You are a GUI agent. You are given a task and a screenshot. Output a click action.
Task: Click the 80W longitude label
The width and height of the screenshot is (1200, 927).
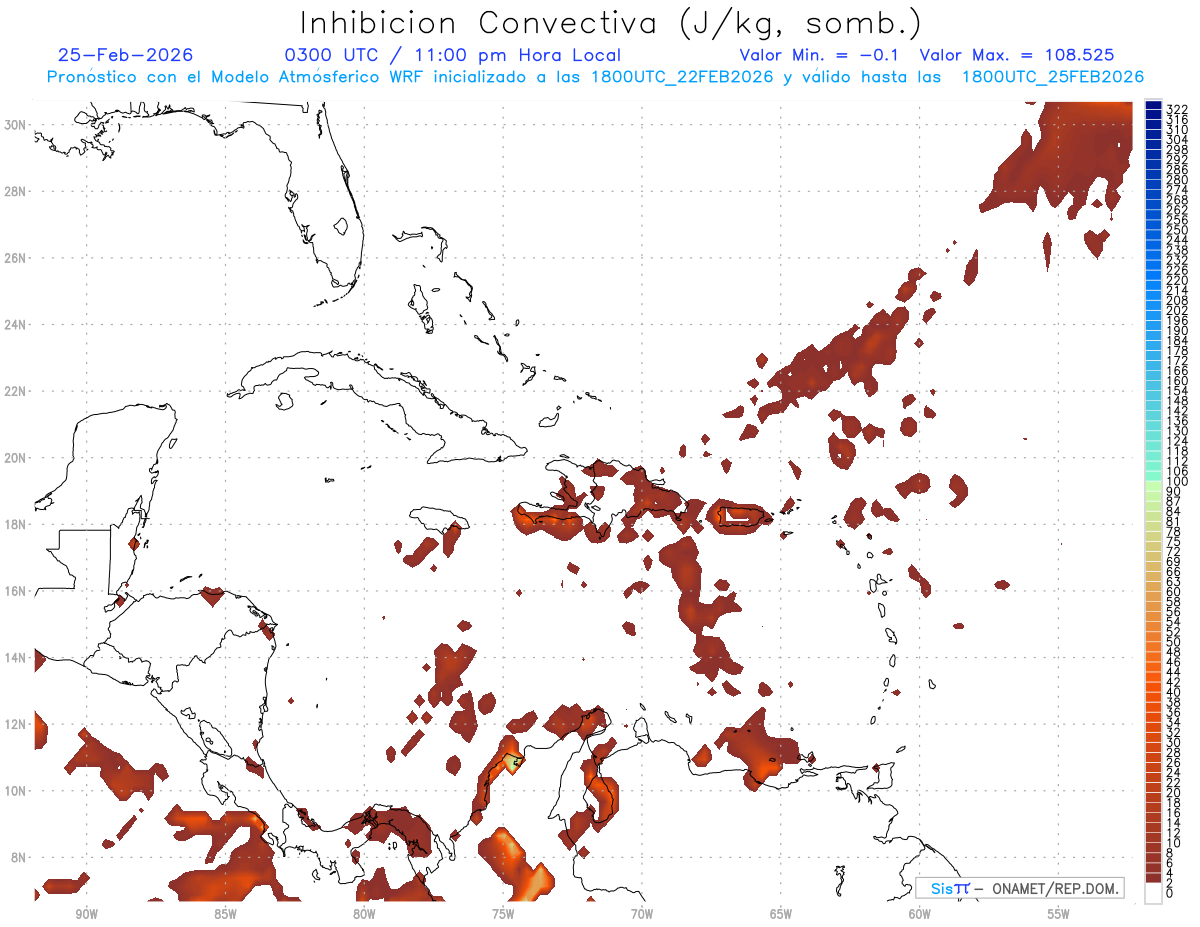(x=364, y=914)
